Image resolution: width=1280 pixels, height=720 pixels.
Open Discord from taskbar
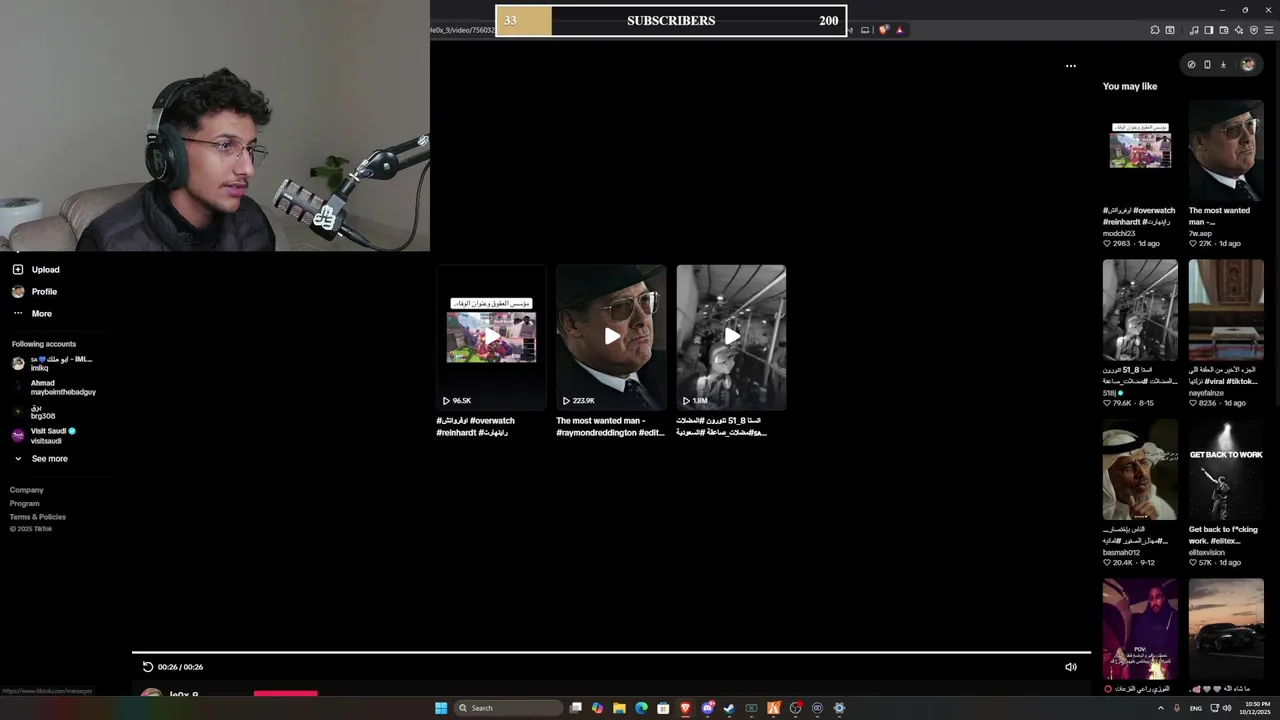click(x=707, y=708)
